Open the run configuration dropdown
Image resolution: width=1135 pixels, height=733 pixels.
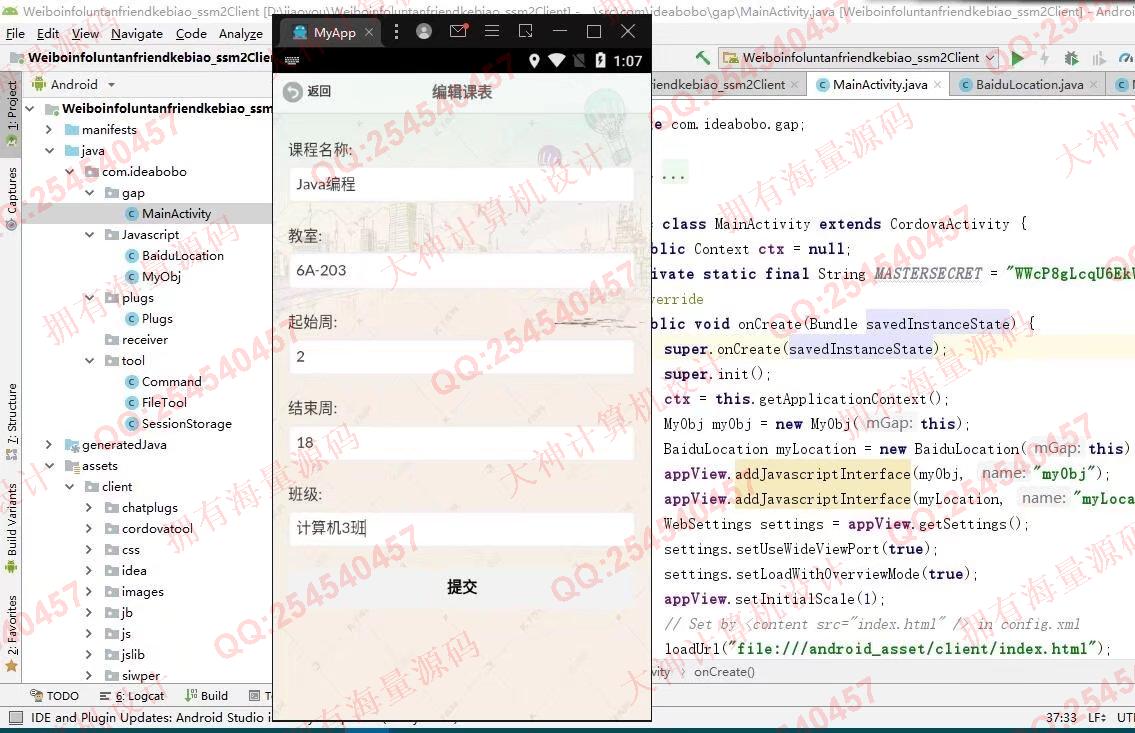[859, 58]
